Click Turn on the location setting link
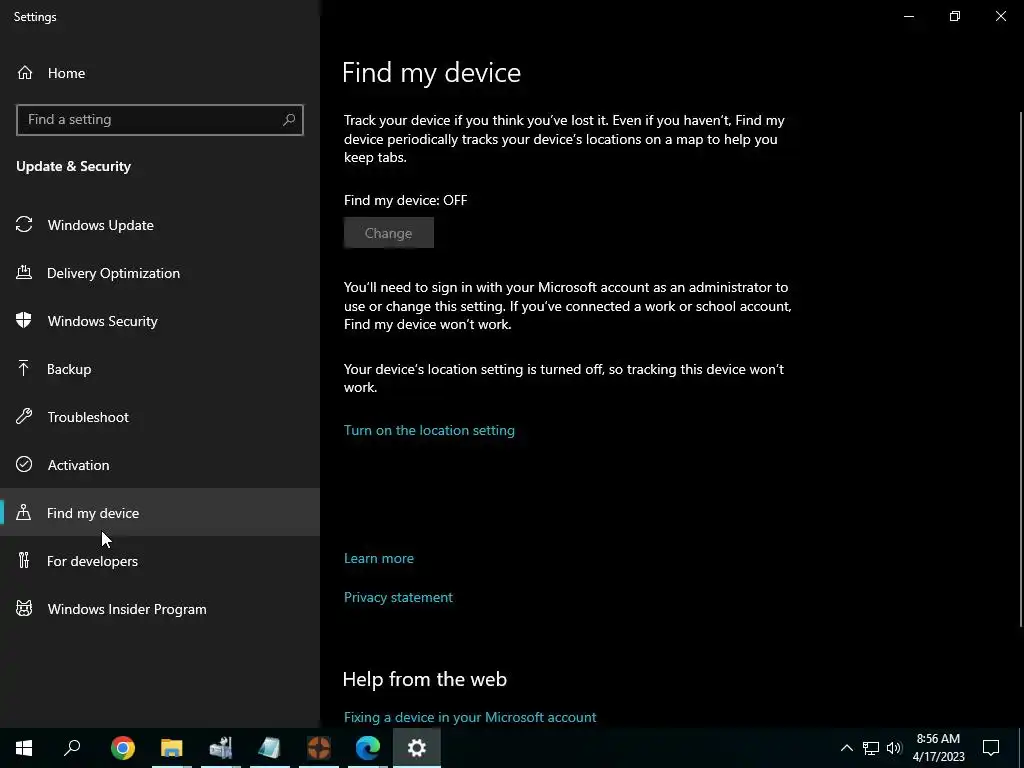The image size is (1024, 768). pyautogui.click(x=429, y=430)
